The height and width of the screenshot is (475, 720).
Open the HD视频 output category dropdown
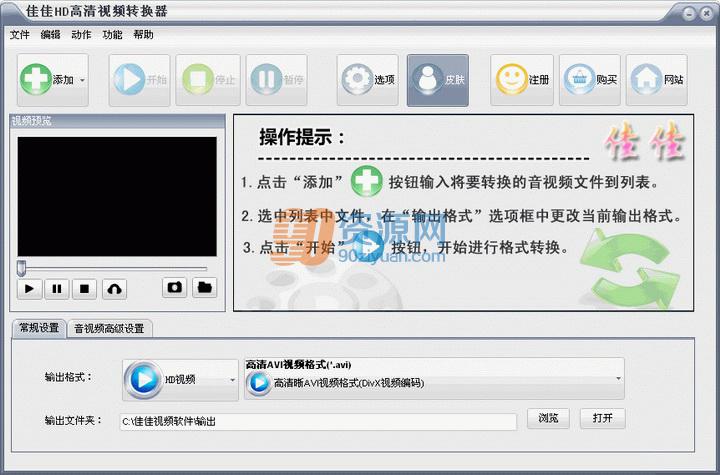180,379
